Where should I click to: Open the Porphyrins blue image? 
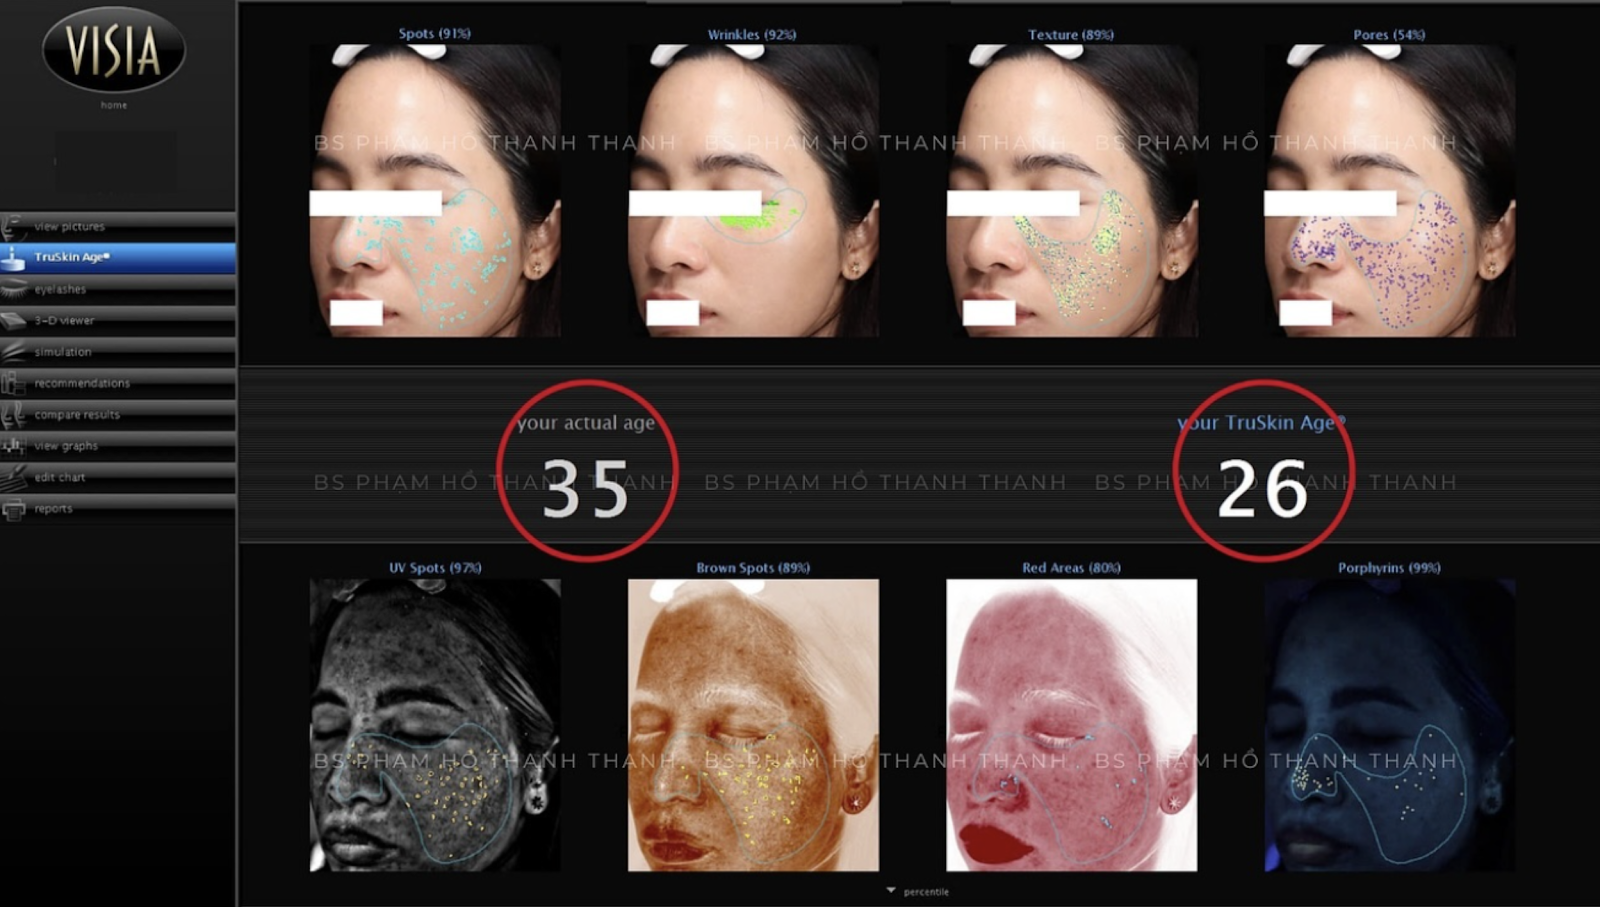point(1390,725)
